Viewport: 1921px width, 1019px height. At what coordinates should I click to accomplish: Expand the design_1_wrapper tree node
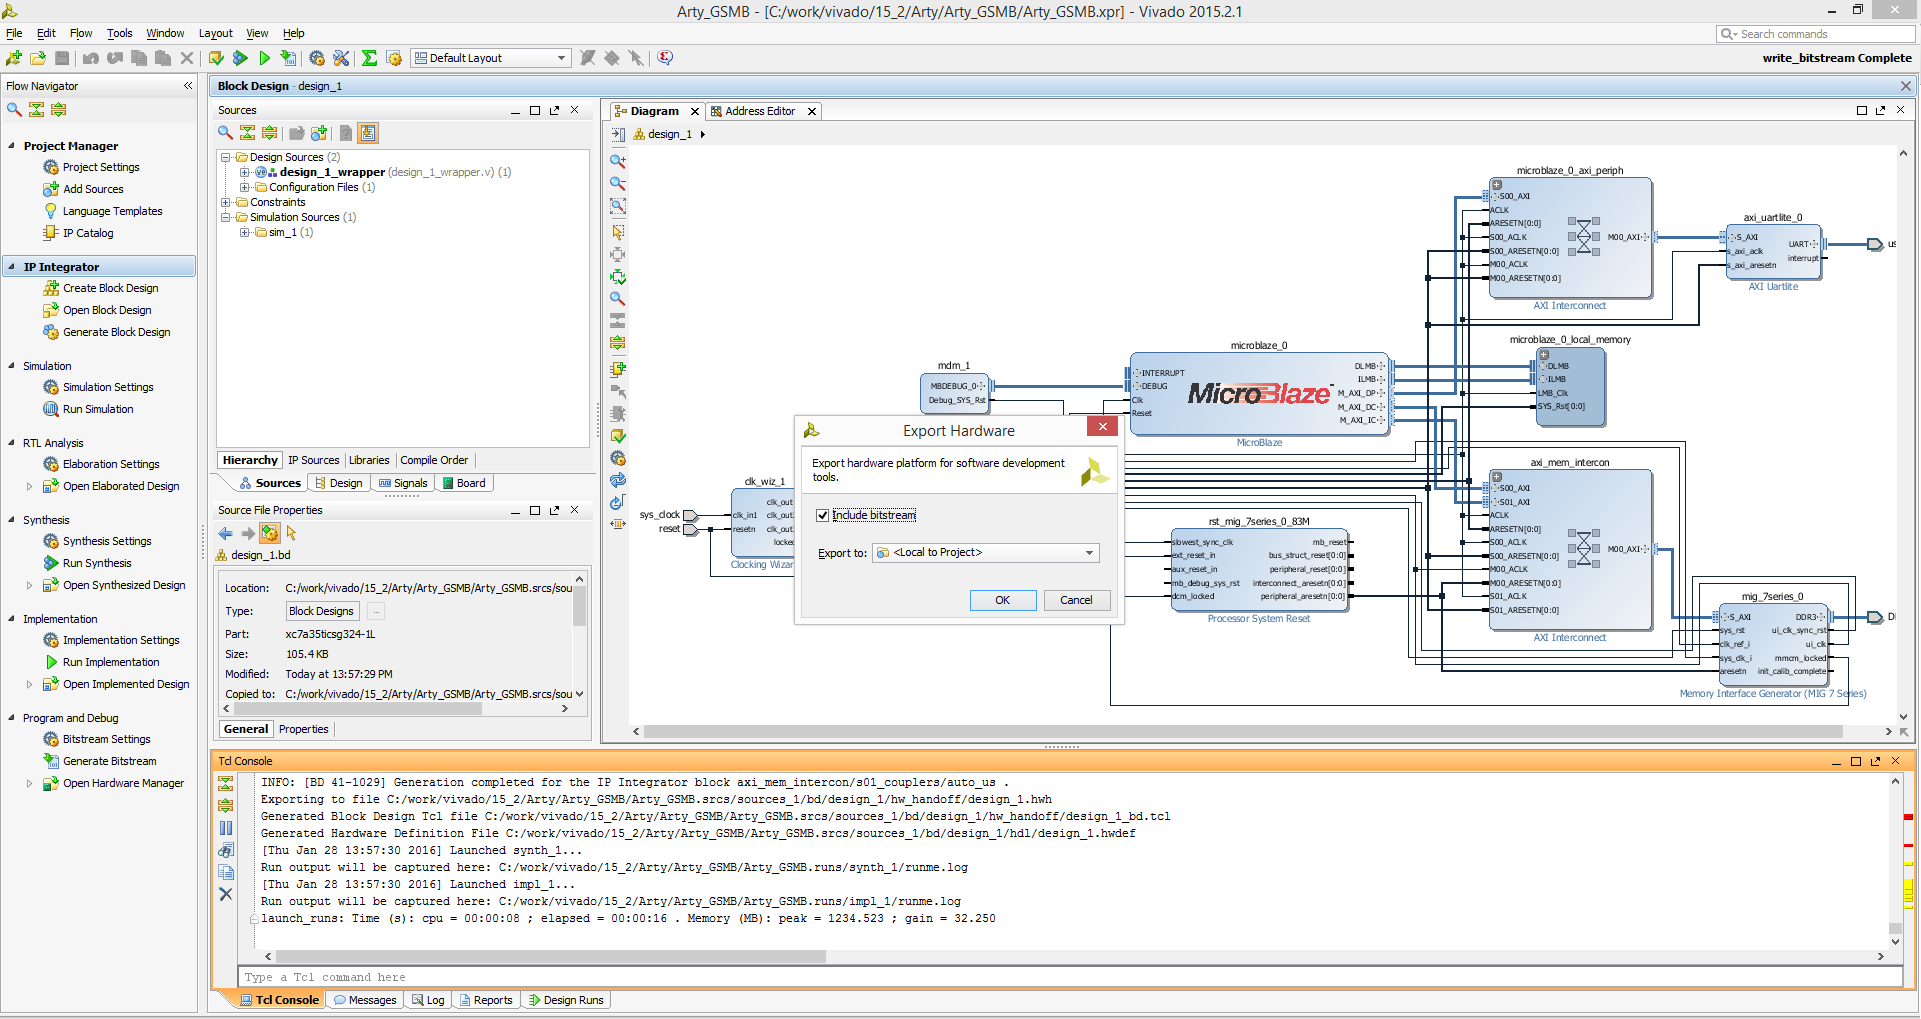[x=245, y=173]
